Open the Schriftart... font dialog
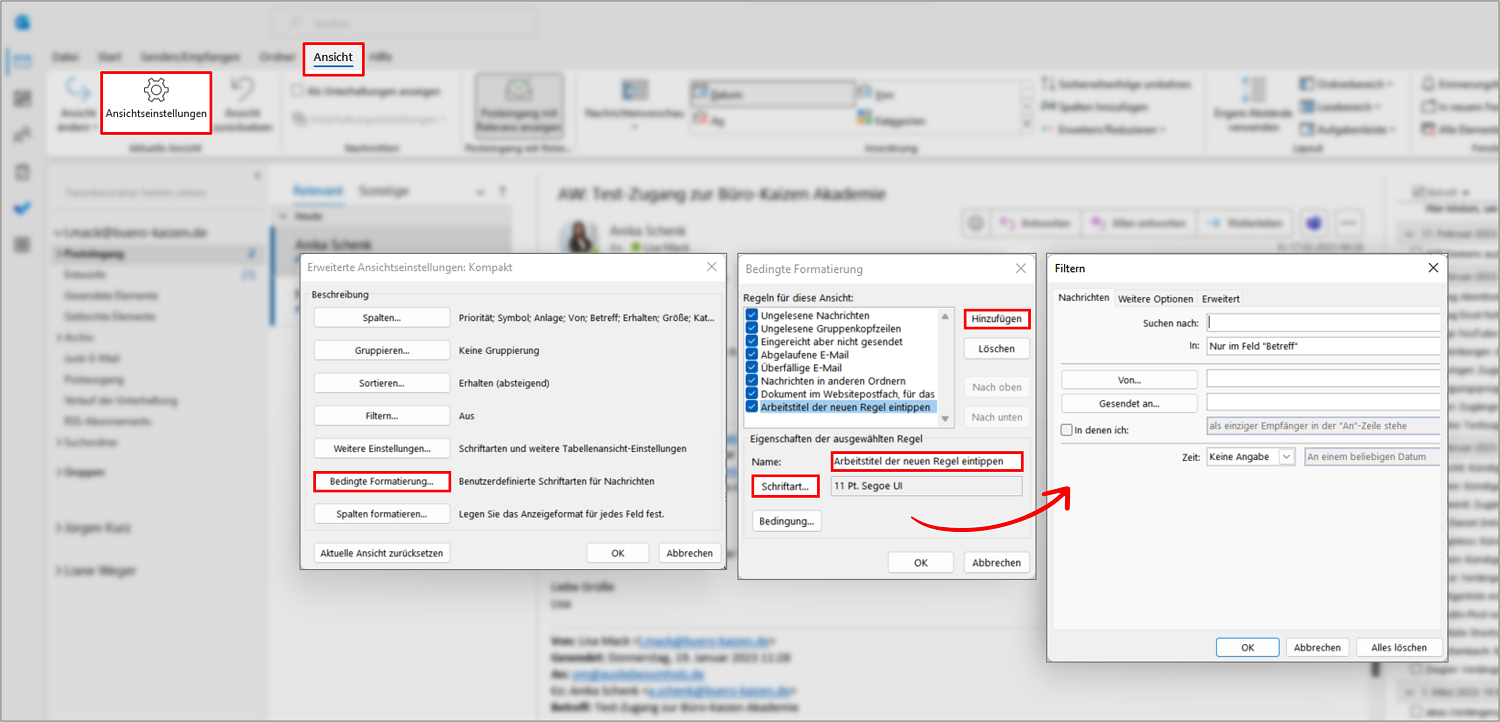The height and width of the screenshot is (722, 1500). (x=785, y=486)
